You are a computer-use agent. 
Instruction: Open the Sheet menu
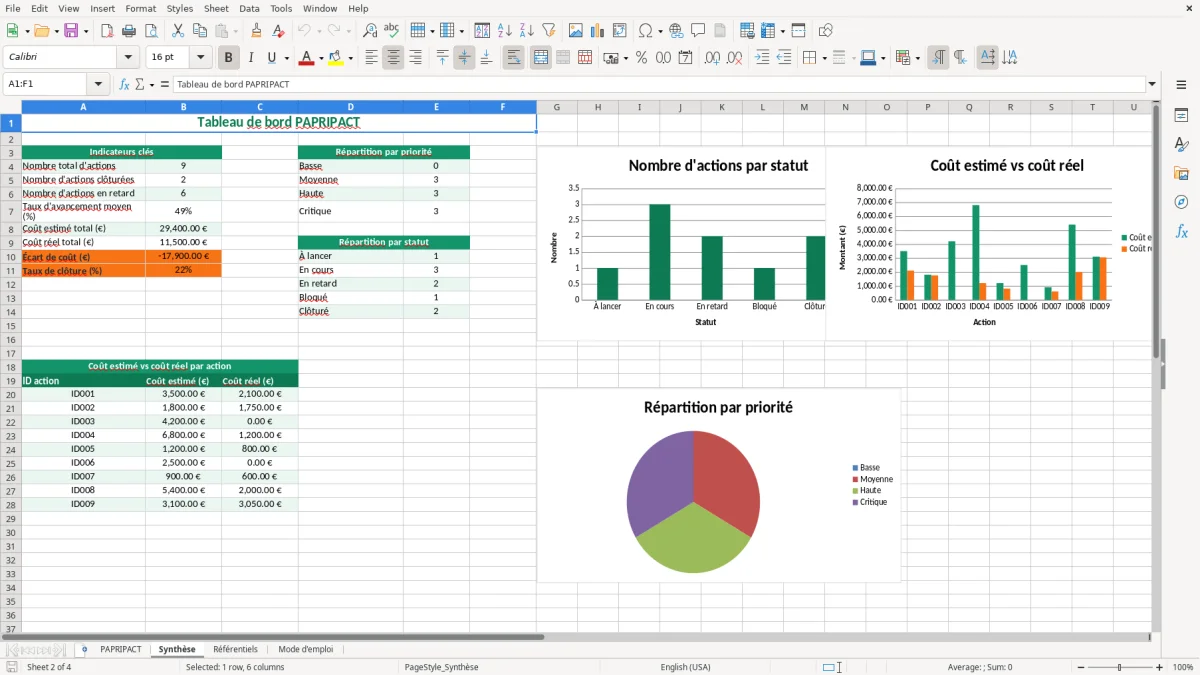(x=216, y=8)
